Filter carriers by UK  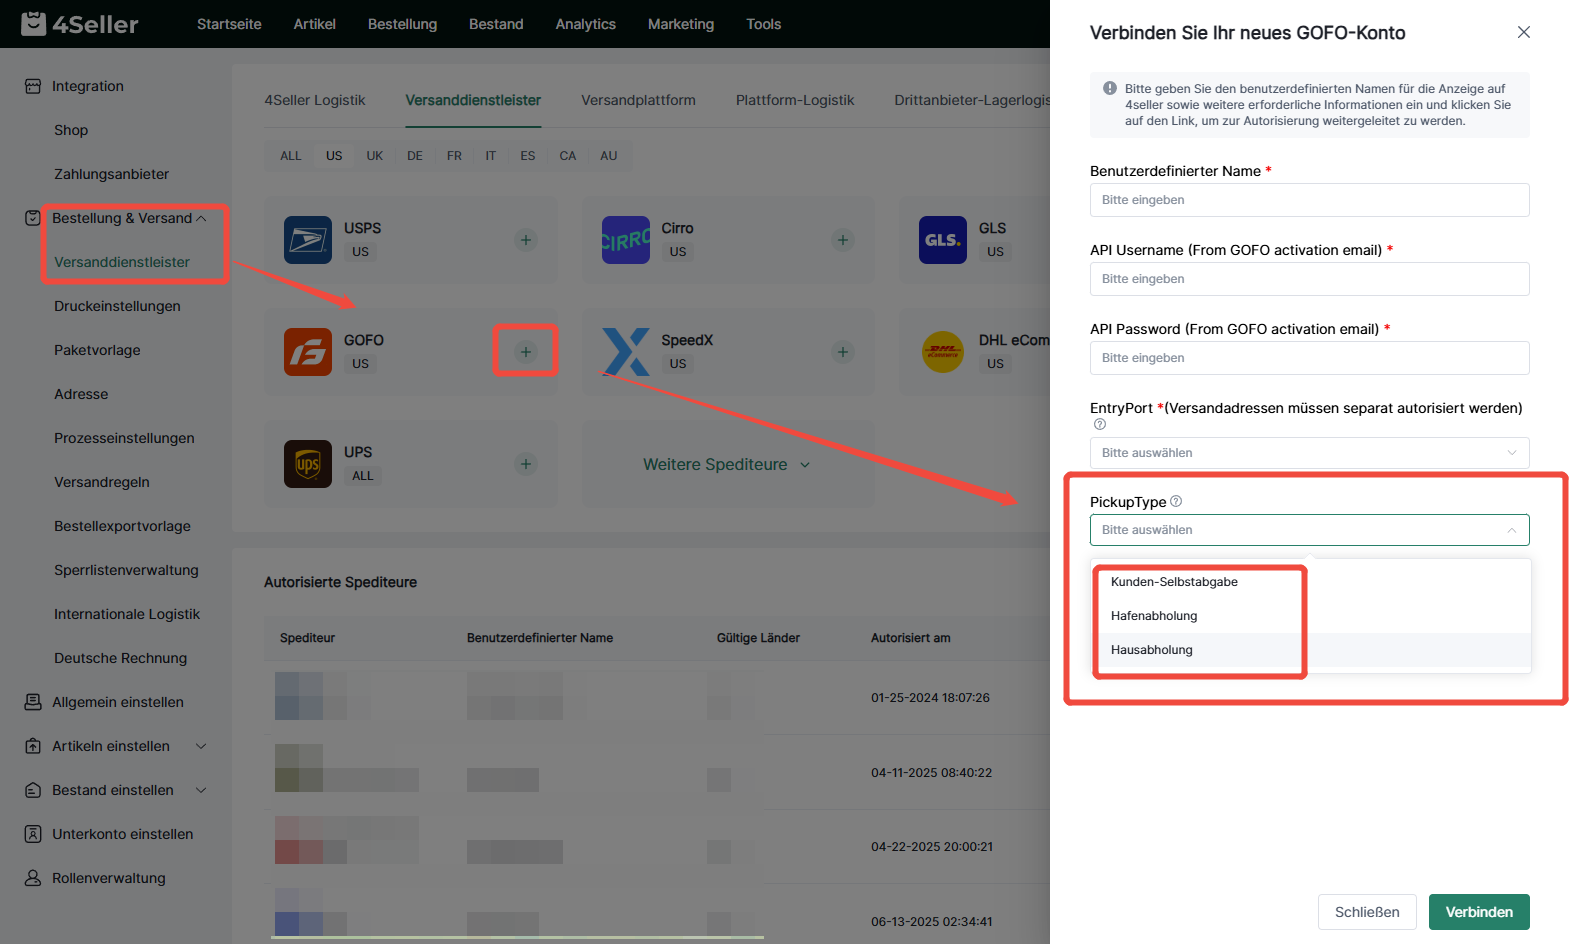click(x=375, y=156)
